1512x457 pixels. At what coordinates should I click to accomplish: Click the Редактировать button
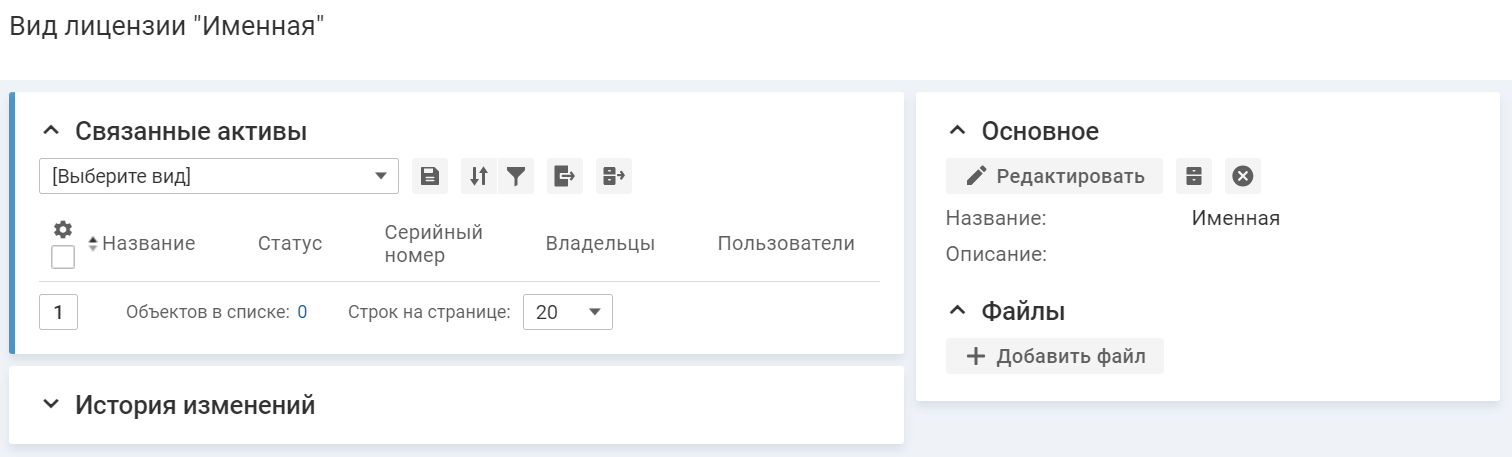1054,176
